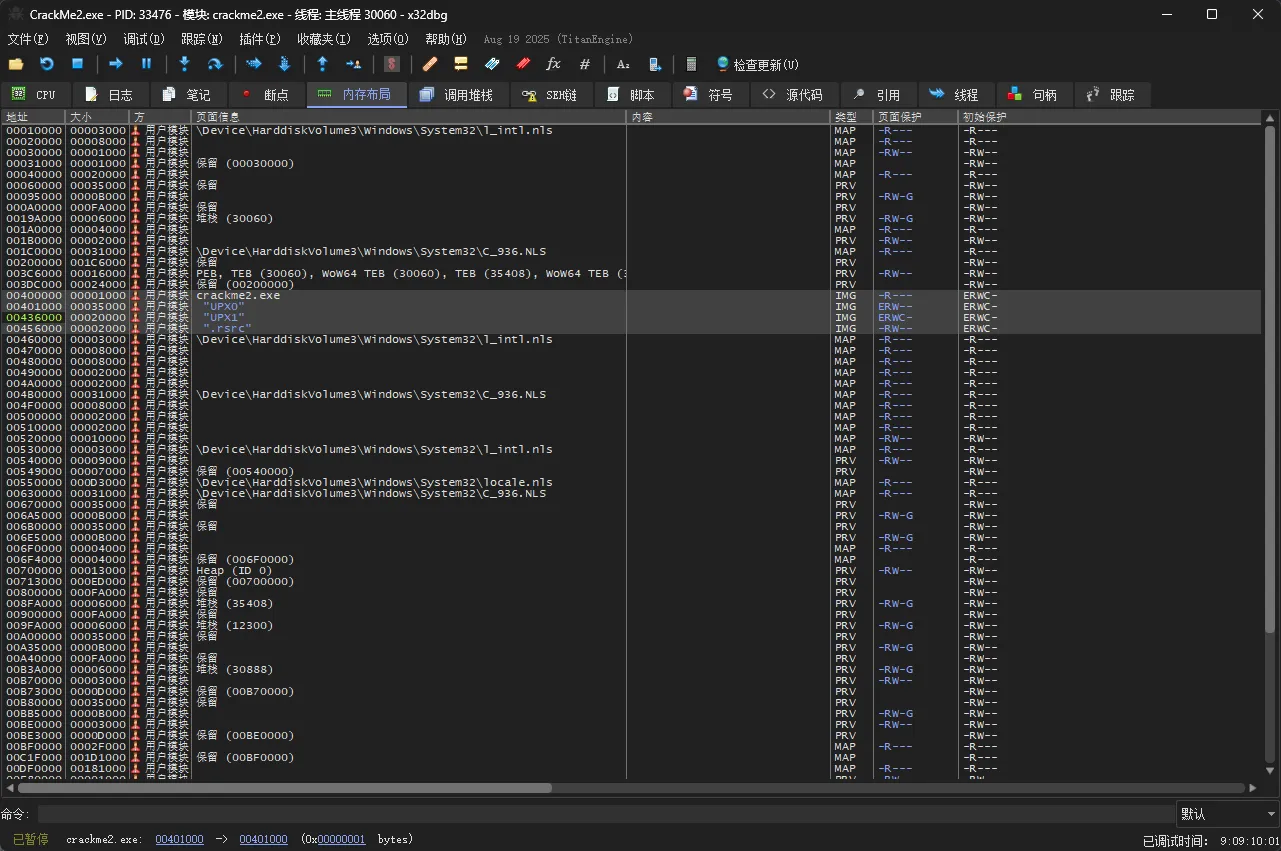Switch to the 句柄 handles tab
This screenshot has height=851, width=1281.
point(1034,95)
